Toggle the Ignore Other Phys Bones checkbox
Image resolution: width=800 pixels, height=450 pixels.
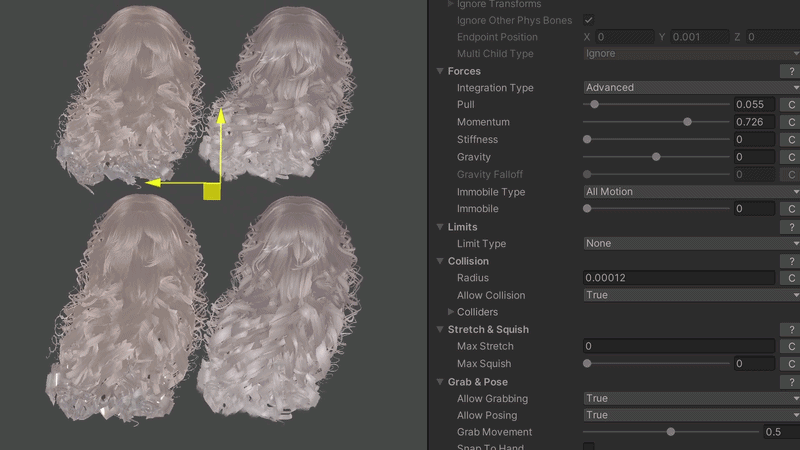588,20
